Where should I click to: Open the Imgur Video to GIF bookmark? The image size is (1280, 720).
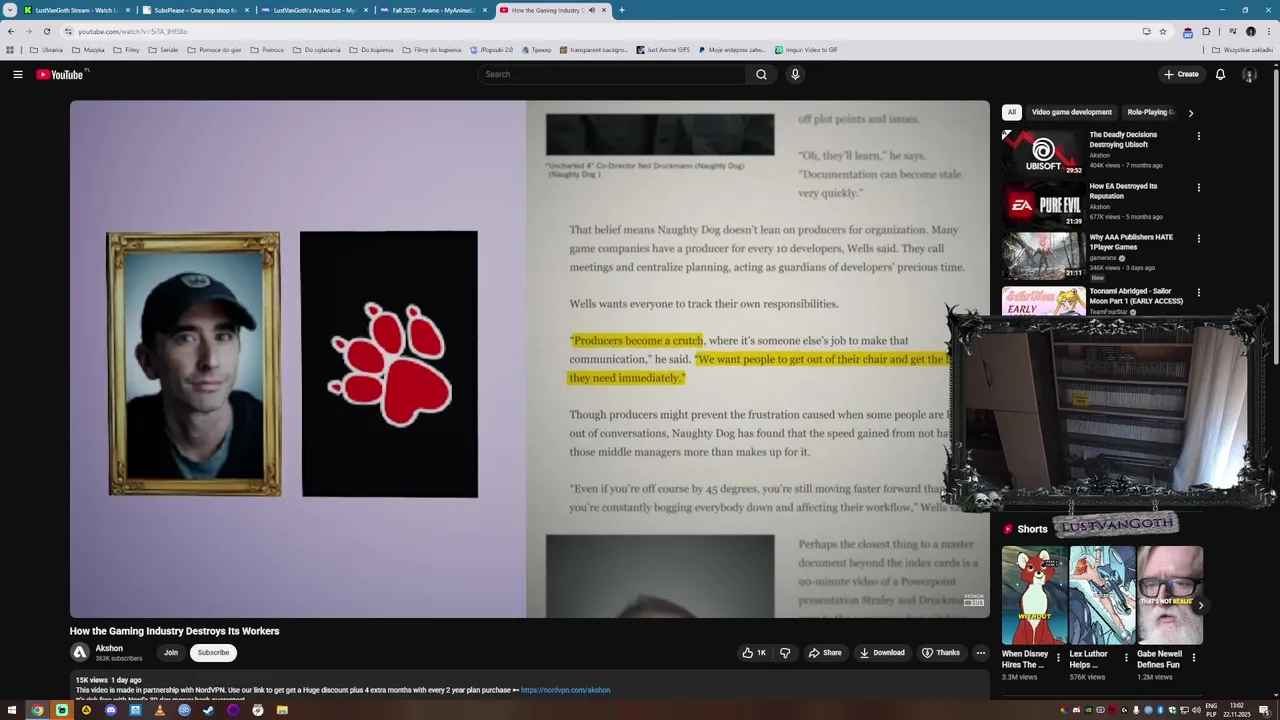pyautogui.click(x=805, y=49)
